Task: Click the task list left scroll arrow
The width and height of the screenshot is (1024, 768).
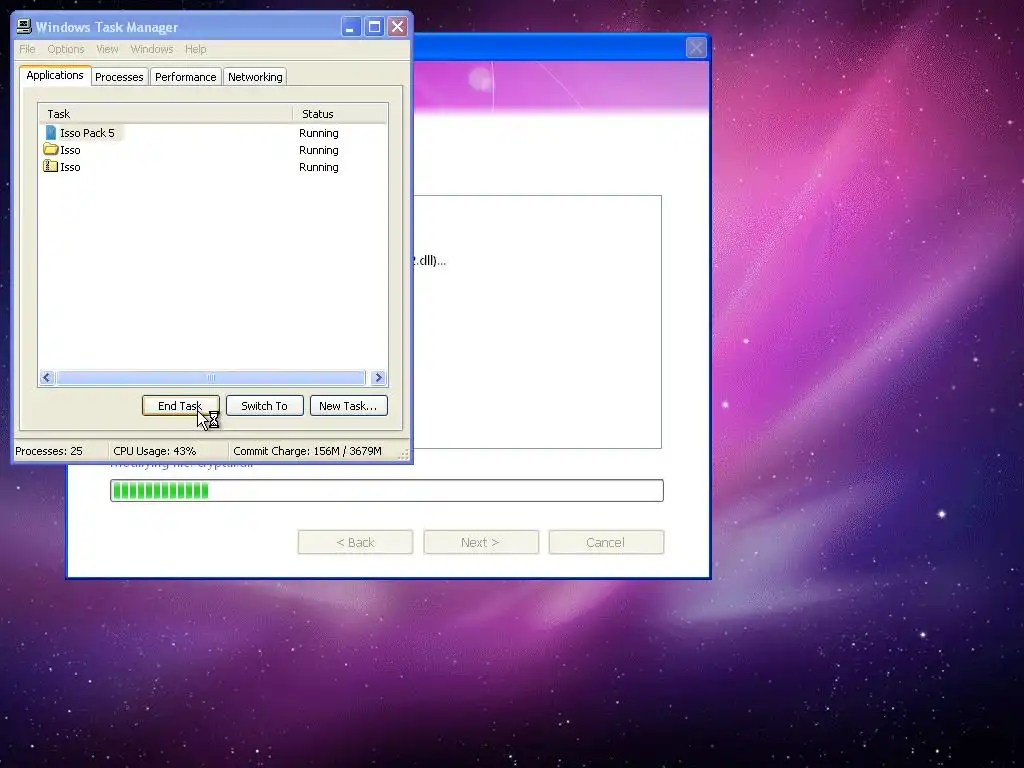Action: pos(46,377)
